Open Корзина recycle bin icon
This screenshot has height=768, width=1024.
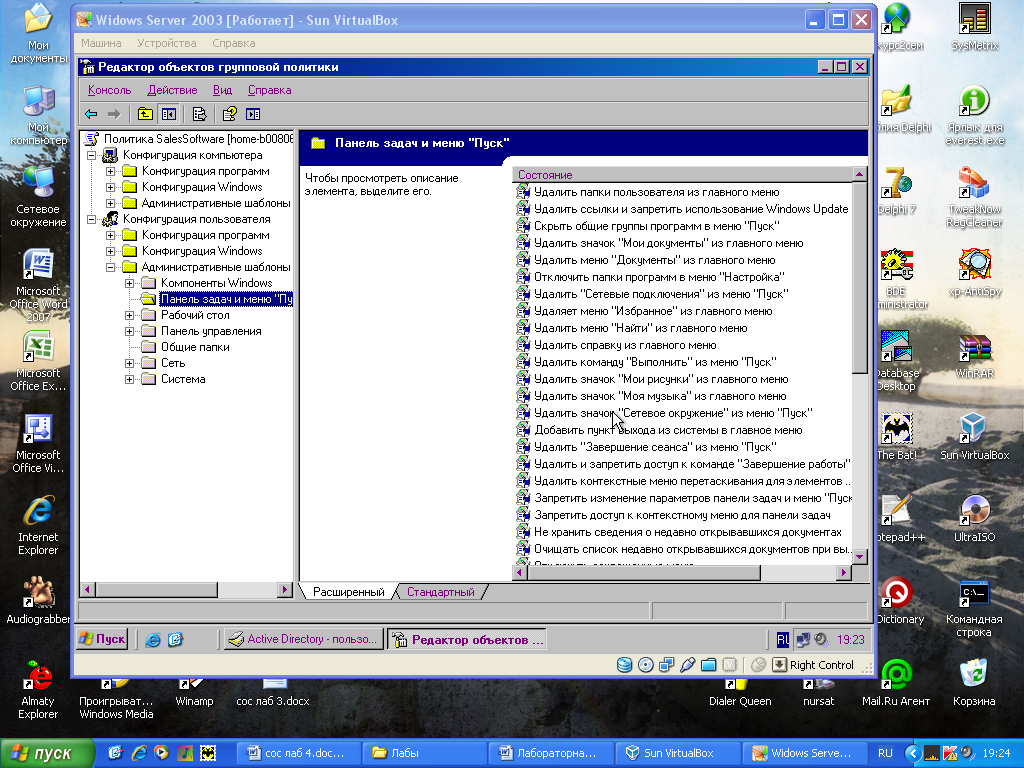tap(974, 682)
